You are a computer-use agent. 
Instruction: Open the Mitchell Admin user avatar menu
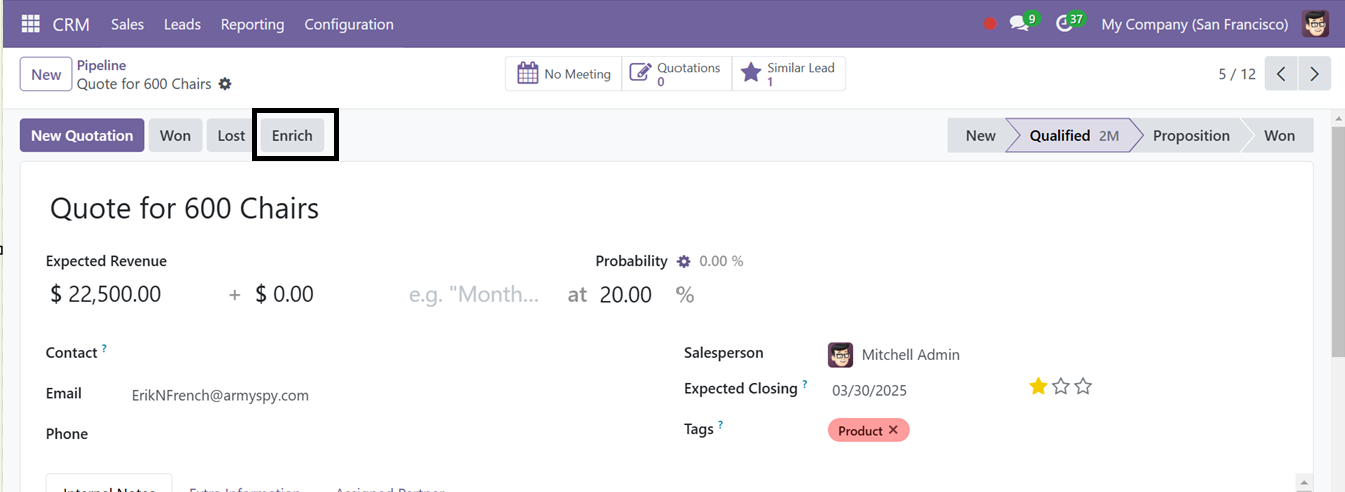click(x=1316, y=24)
